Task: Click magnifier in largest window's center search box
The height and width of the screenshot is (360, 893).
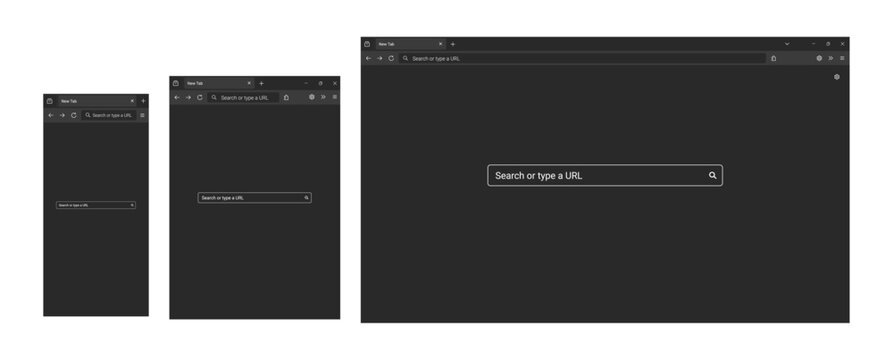Action: (712, 175)
